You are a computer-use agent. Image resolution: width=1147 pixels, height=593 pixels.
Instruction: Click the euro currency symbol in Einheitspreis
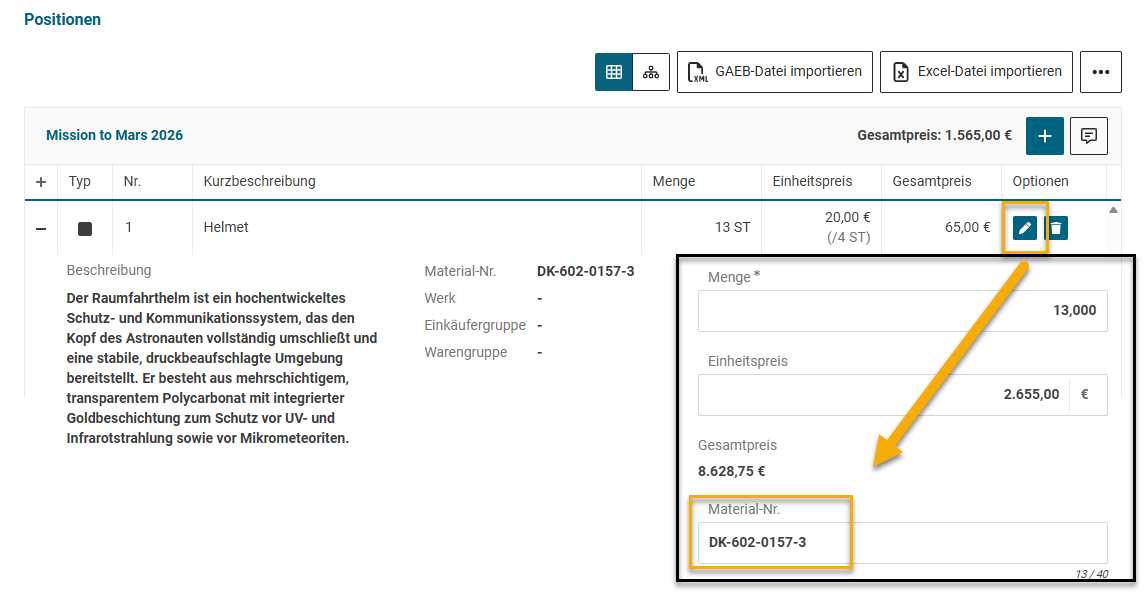(1085, 395)
